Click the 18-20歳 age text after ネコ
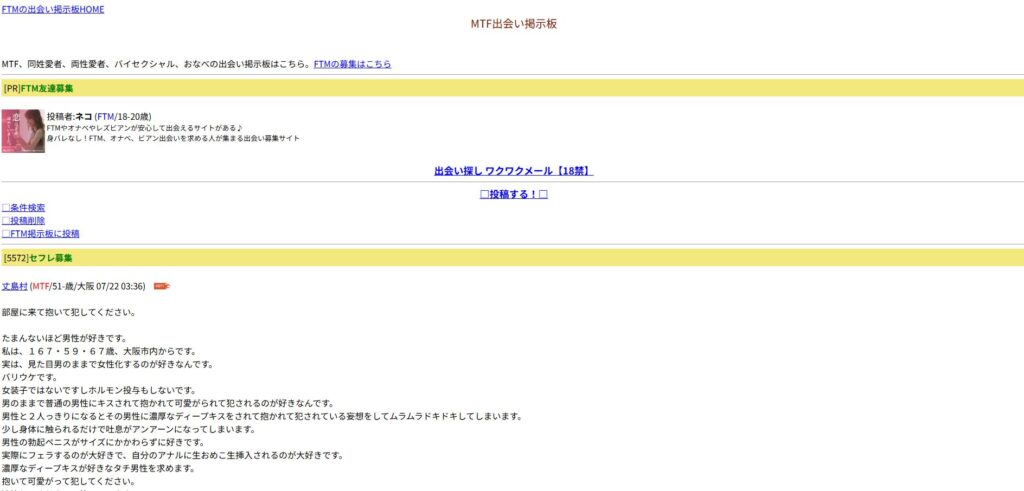1024x491 pixels. coord(134,117)
